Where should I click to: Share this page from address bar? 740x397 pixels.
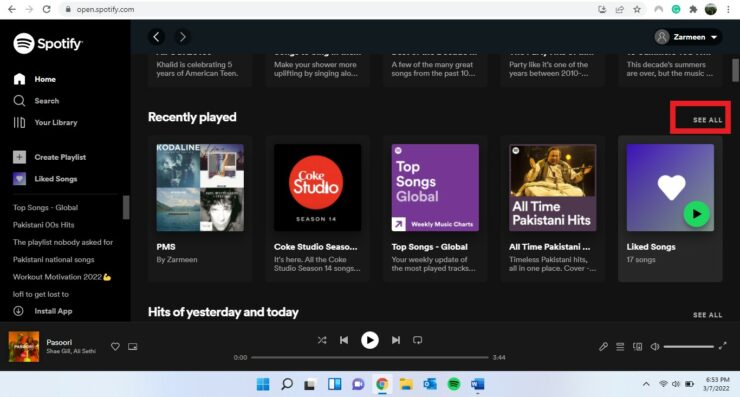[620, 9]
